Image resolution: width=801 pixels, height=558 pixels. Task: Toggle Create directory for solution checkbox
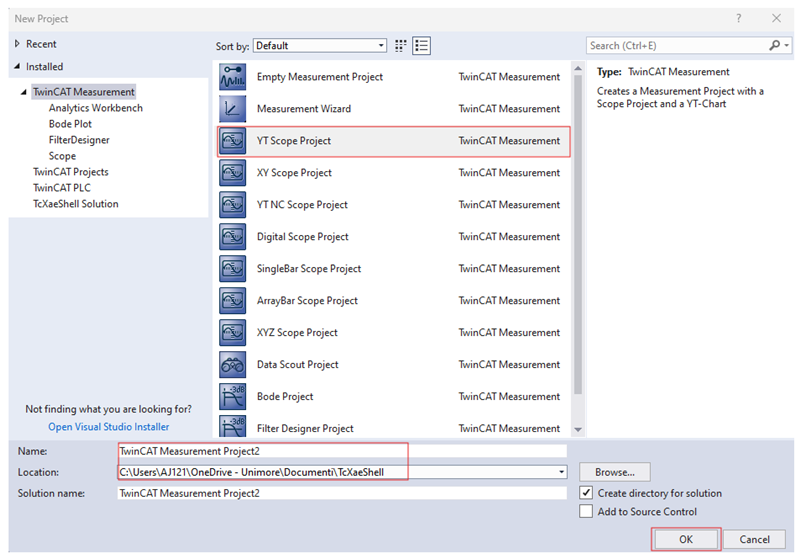586,493
